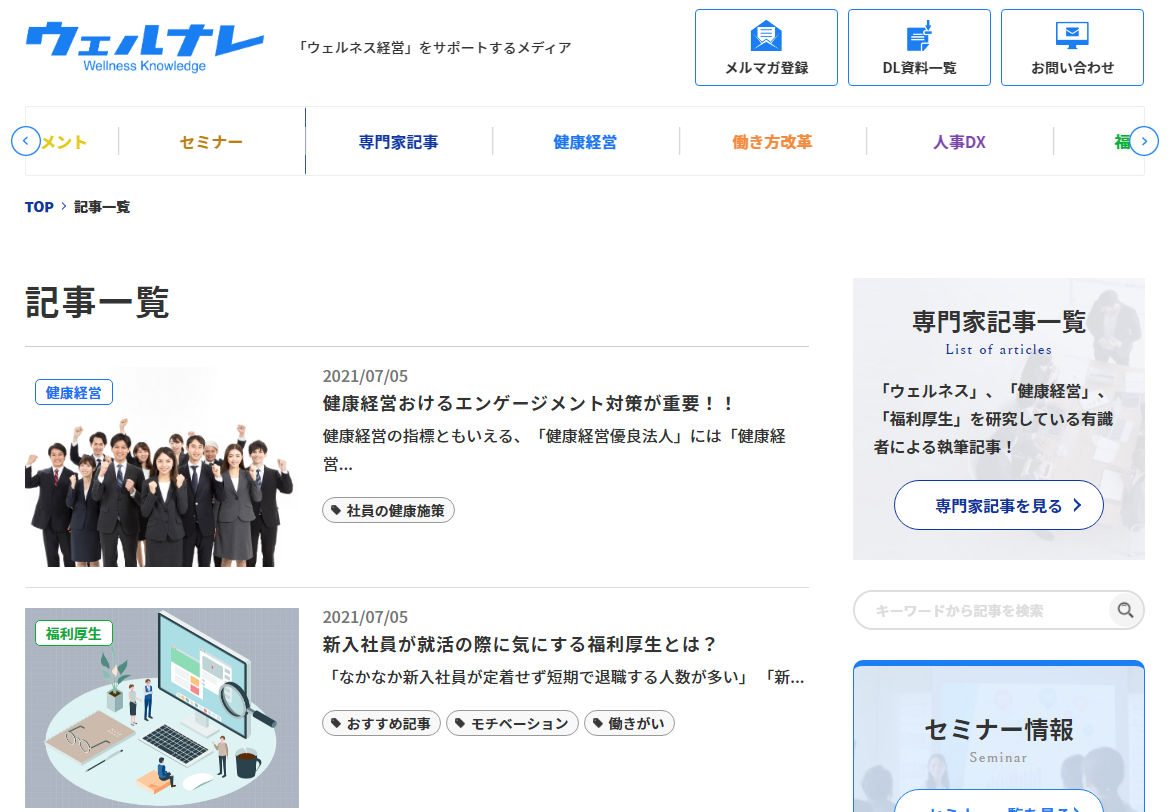Open the 専門家記事 category tab
Image resolution: width=1174 pixels, height=812 pixels.
[398, 142]
